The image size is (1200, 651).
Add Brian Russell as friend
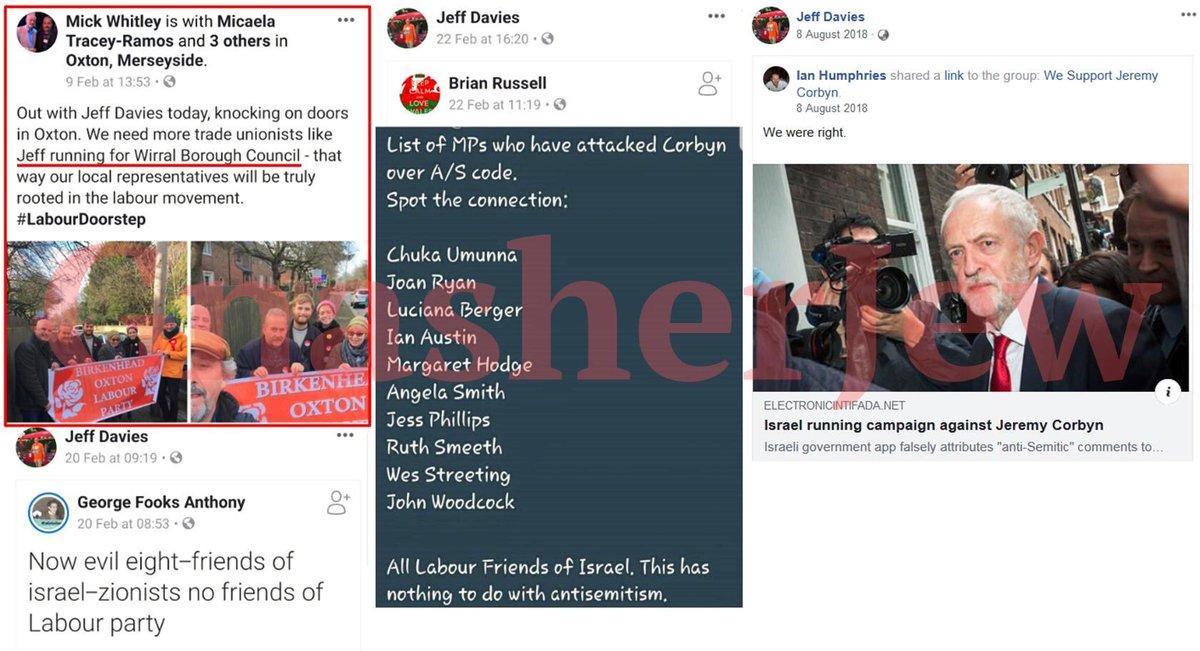pyautogui.click(x=709, y=84)
